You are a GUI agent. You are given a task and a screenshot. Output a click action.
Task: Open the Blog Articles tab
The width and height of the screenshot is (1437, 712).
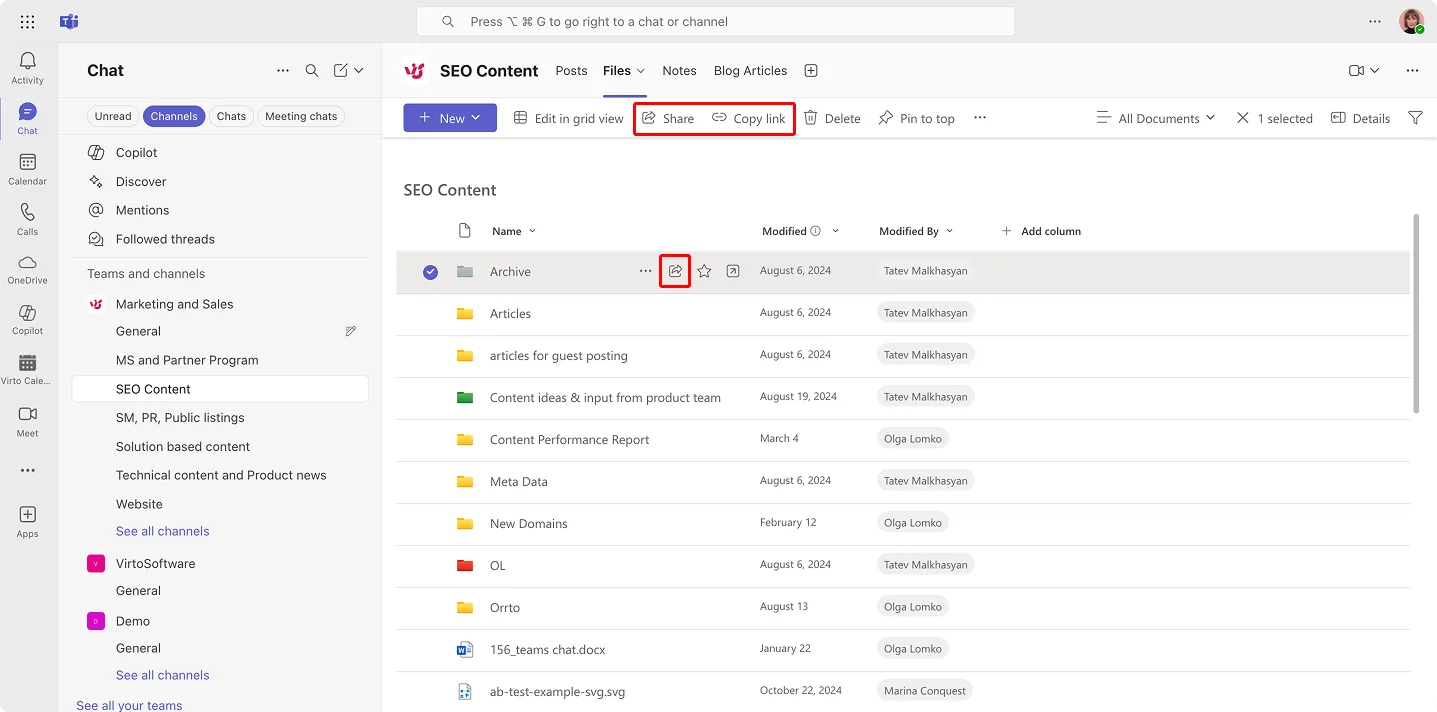pos(749,70)
